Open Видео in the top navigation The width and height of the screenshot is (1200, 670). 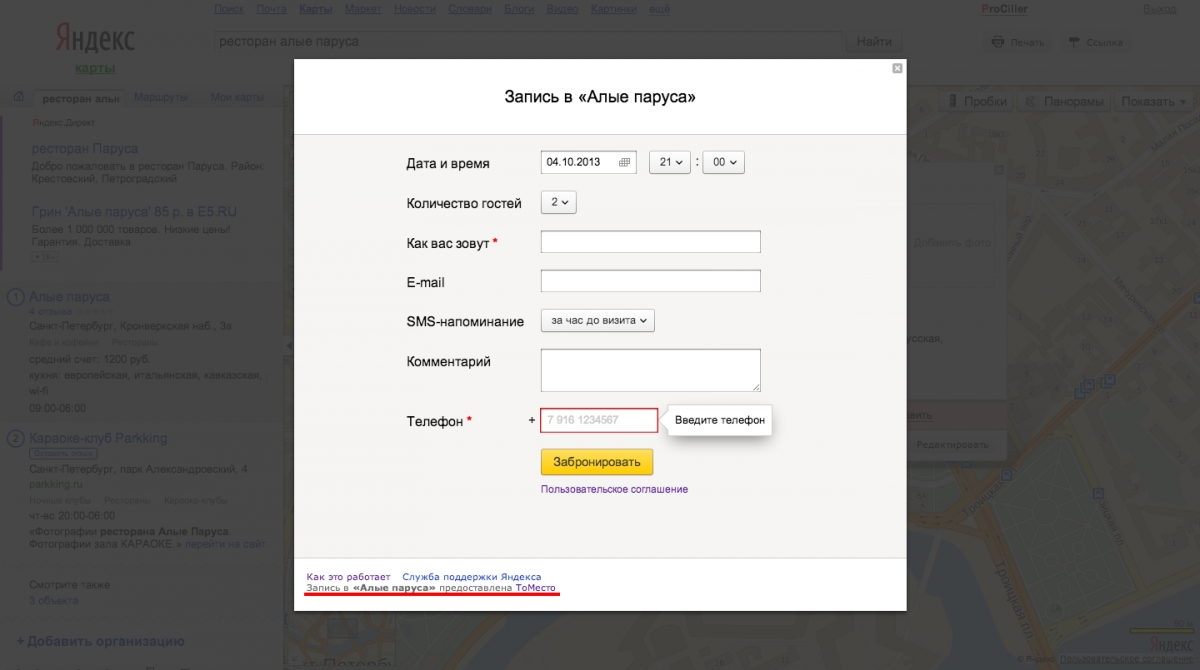click(x=563, y=9)
